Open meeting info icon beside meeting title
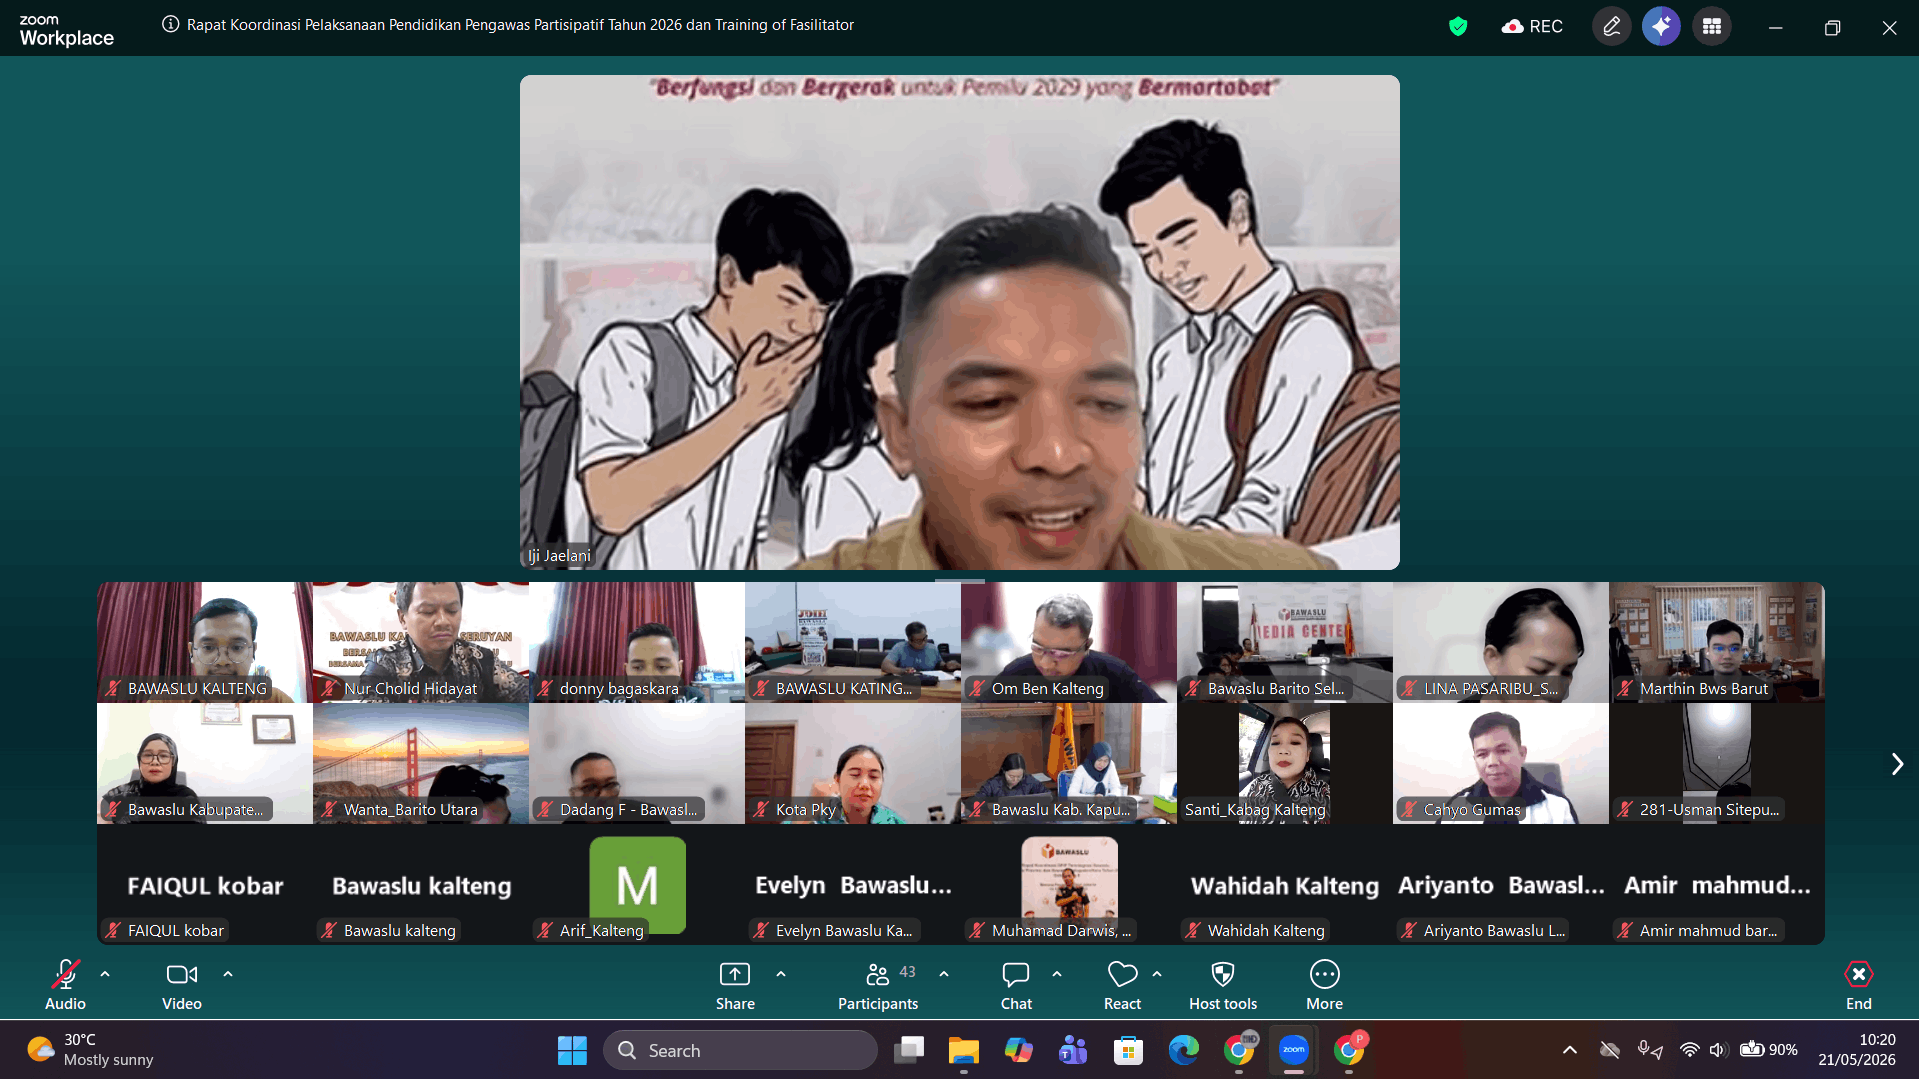The height and width of the screenshot is (1079, 1919). [x=171, y=25]
